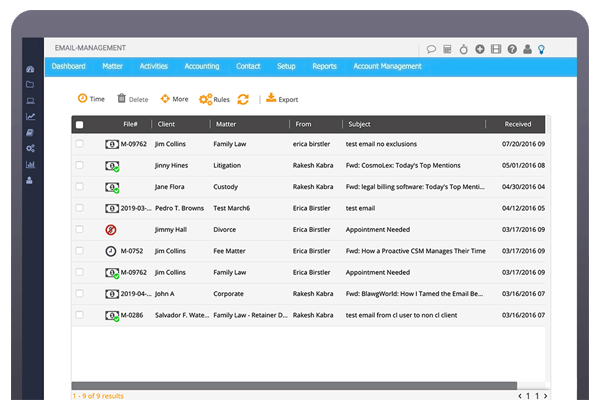The width and height of the screenshot is (600, 400).
Task: Tick the checkbox for Jane Flora row
Action: tap(79, 187)
